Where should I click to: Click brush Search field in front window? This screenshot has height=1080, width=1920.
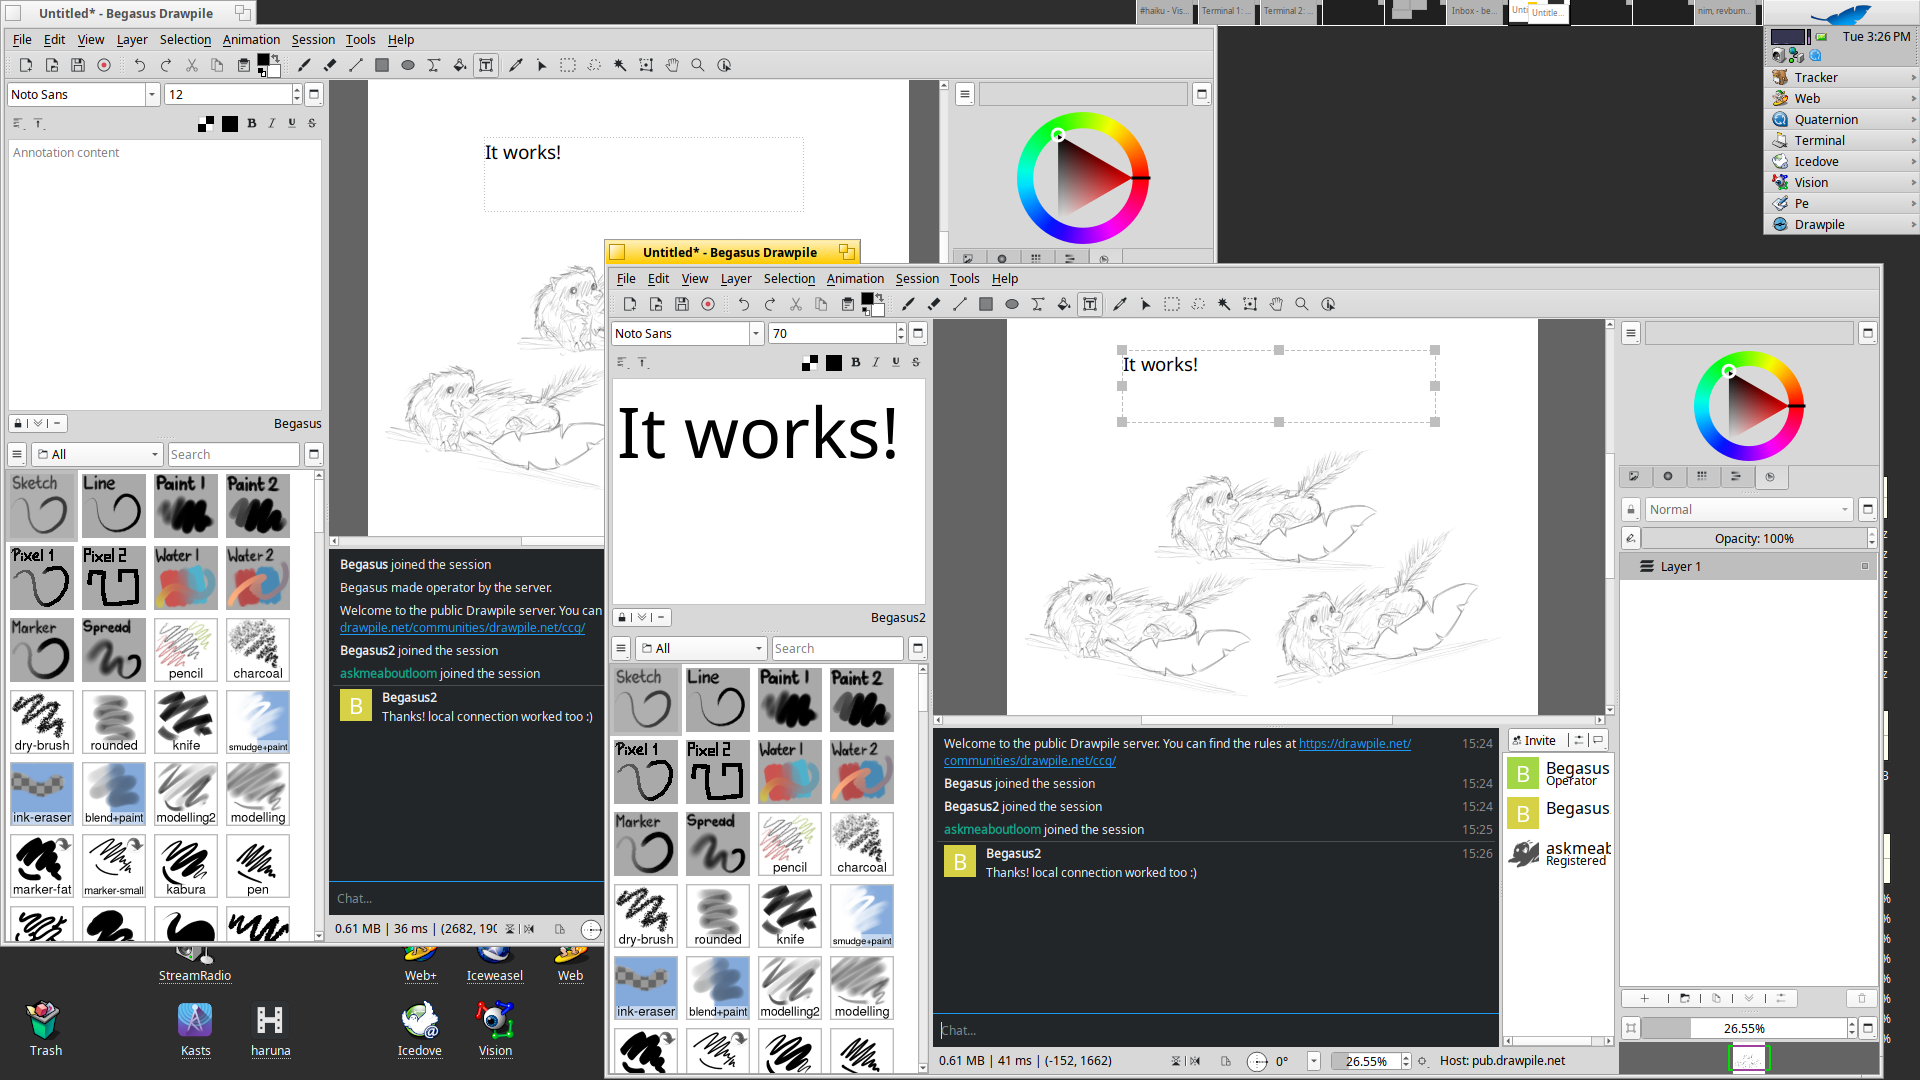click(838, 649)
